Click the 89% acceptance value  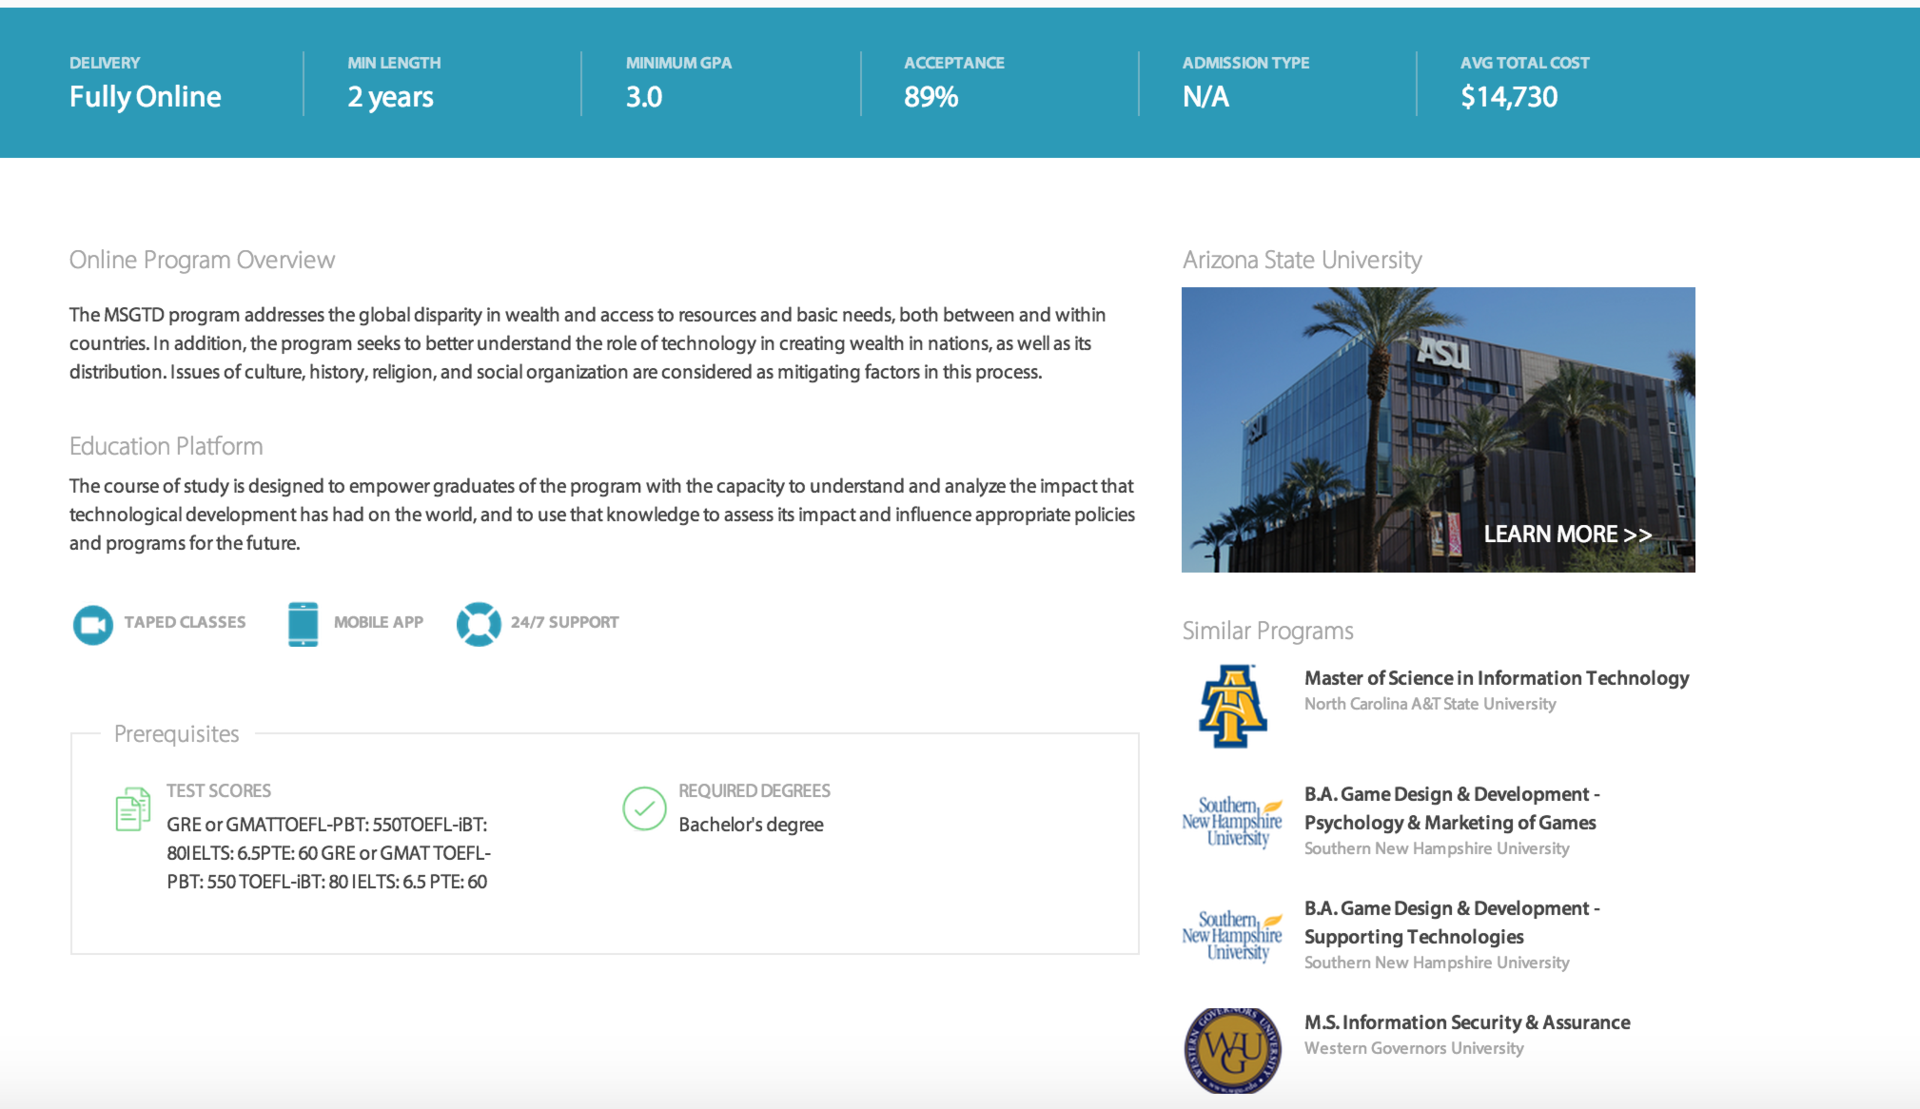pos(931,97)
